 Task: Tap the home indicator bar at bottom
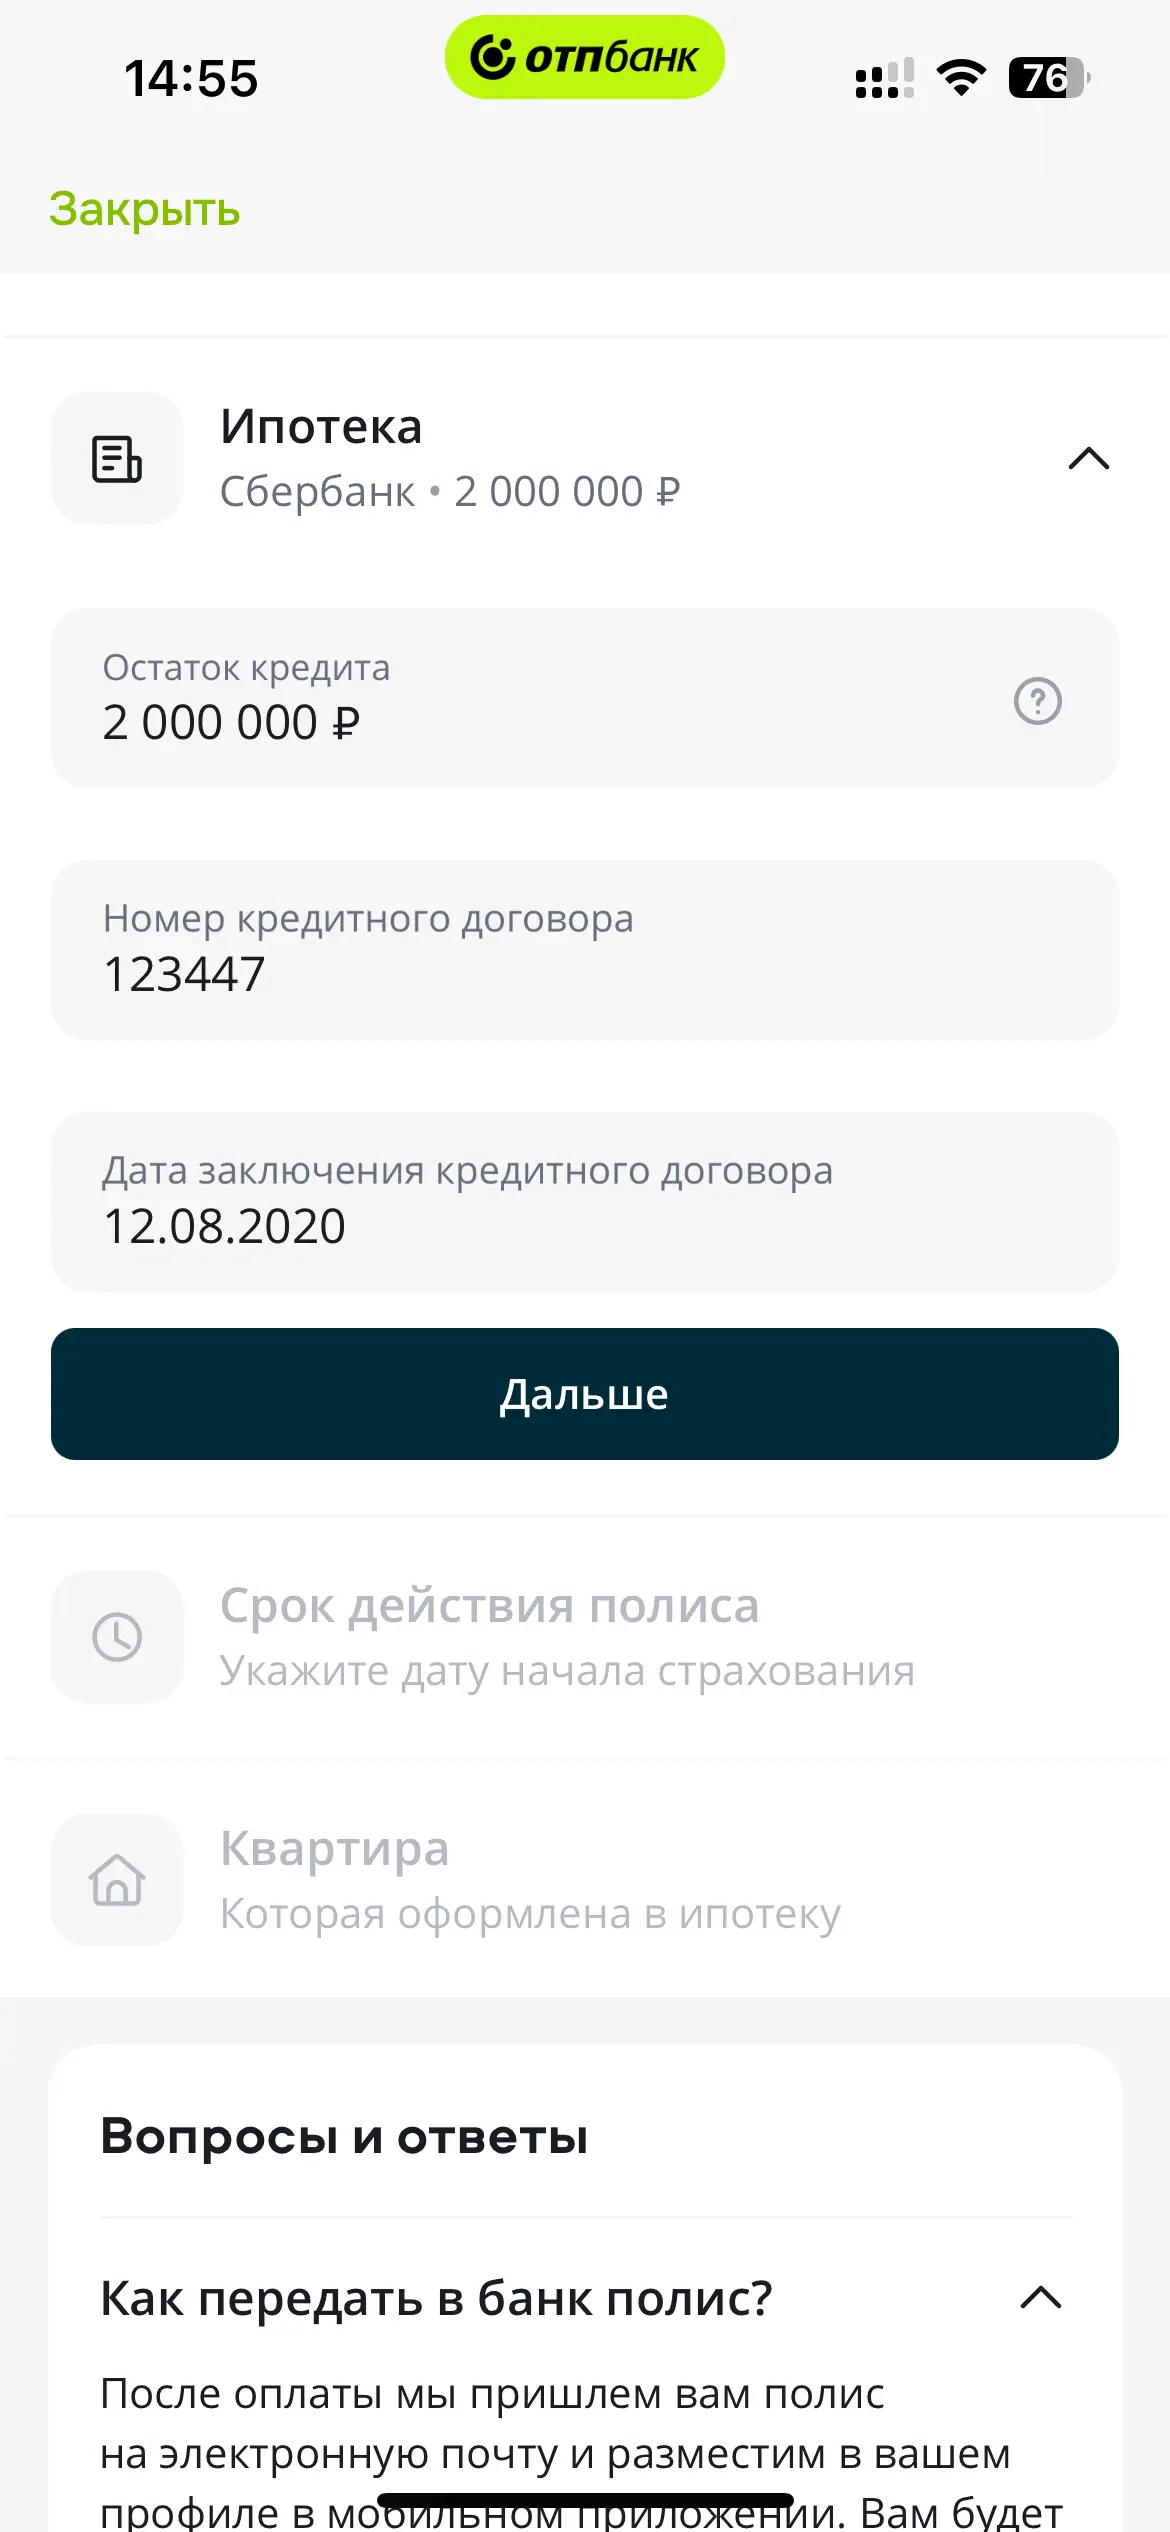585,2502
